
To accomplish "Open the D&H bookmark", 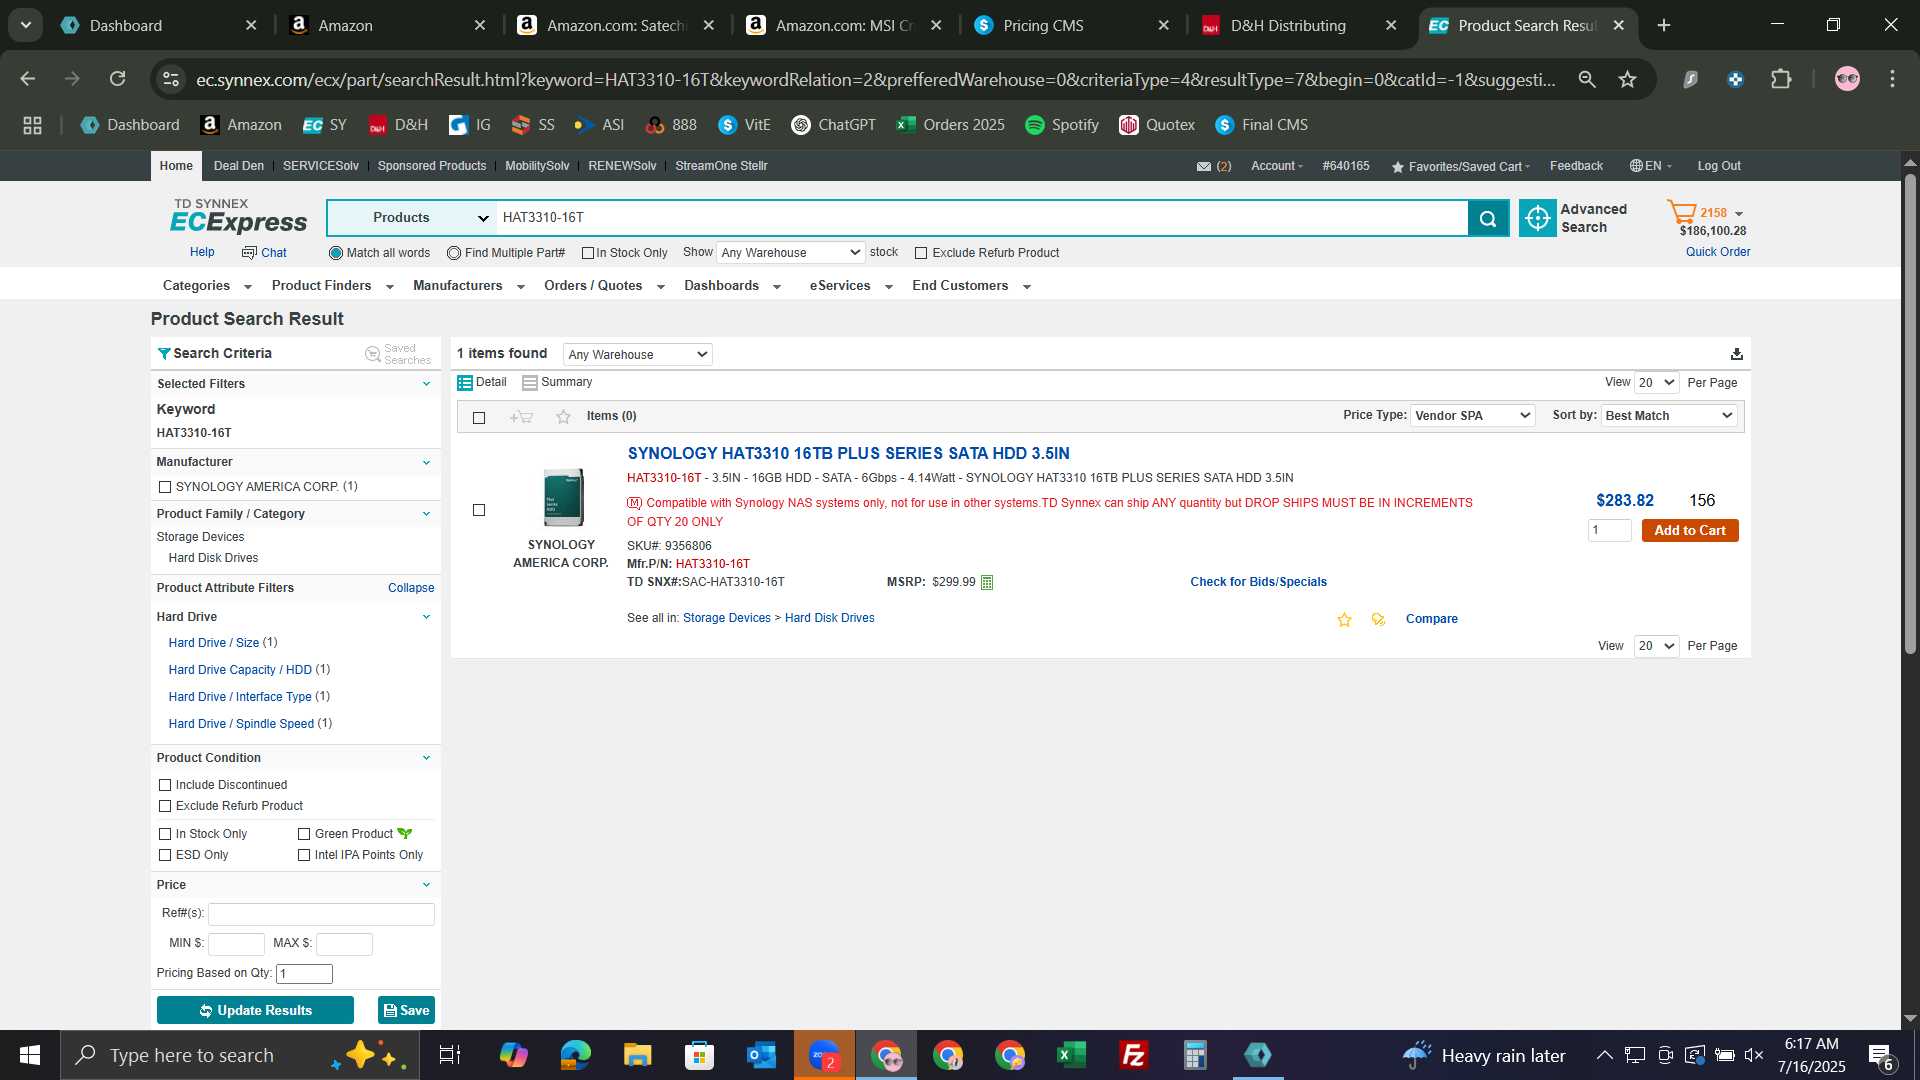I will (x=398, y=125).
